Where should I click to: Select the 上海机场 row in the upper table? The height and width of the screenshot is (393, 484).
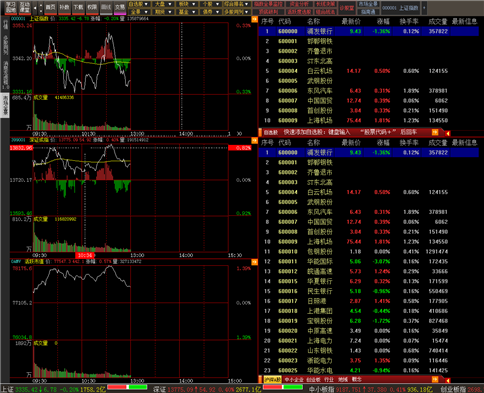pos(369,120)
